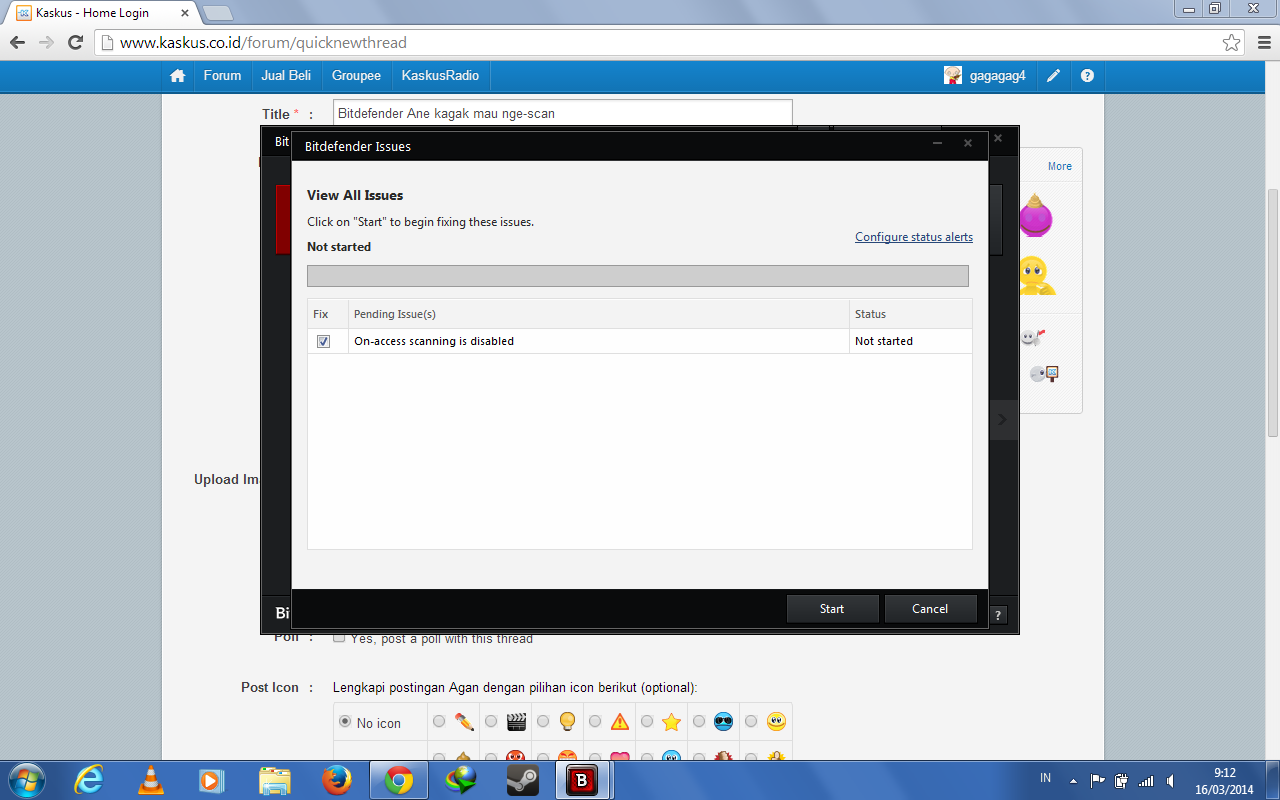
Task: Click the question mark icon on Bitdefender main window
Action: [998, 615]
